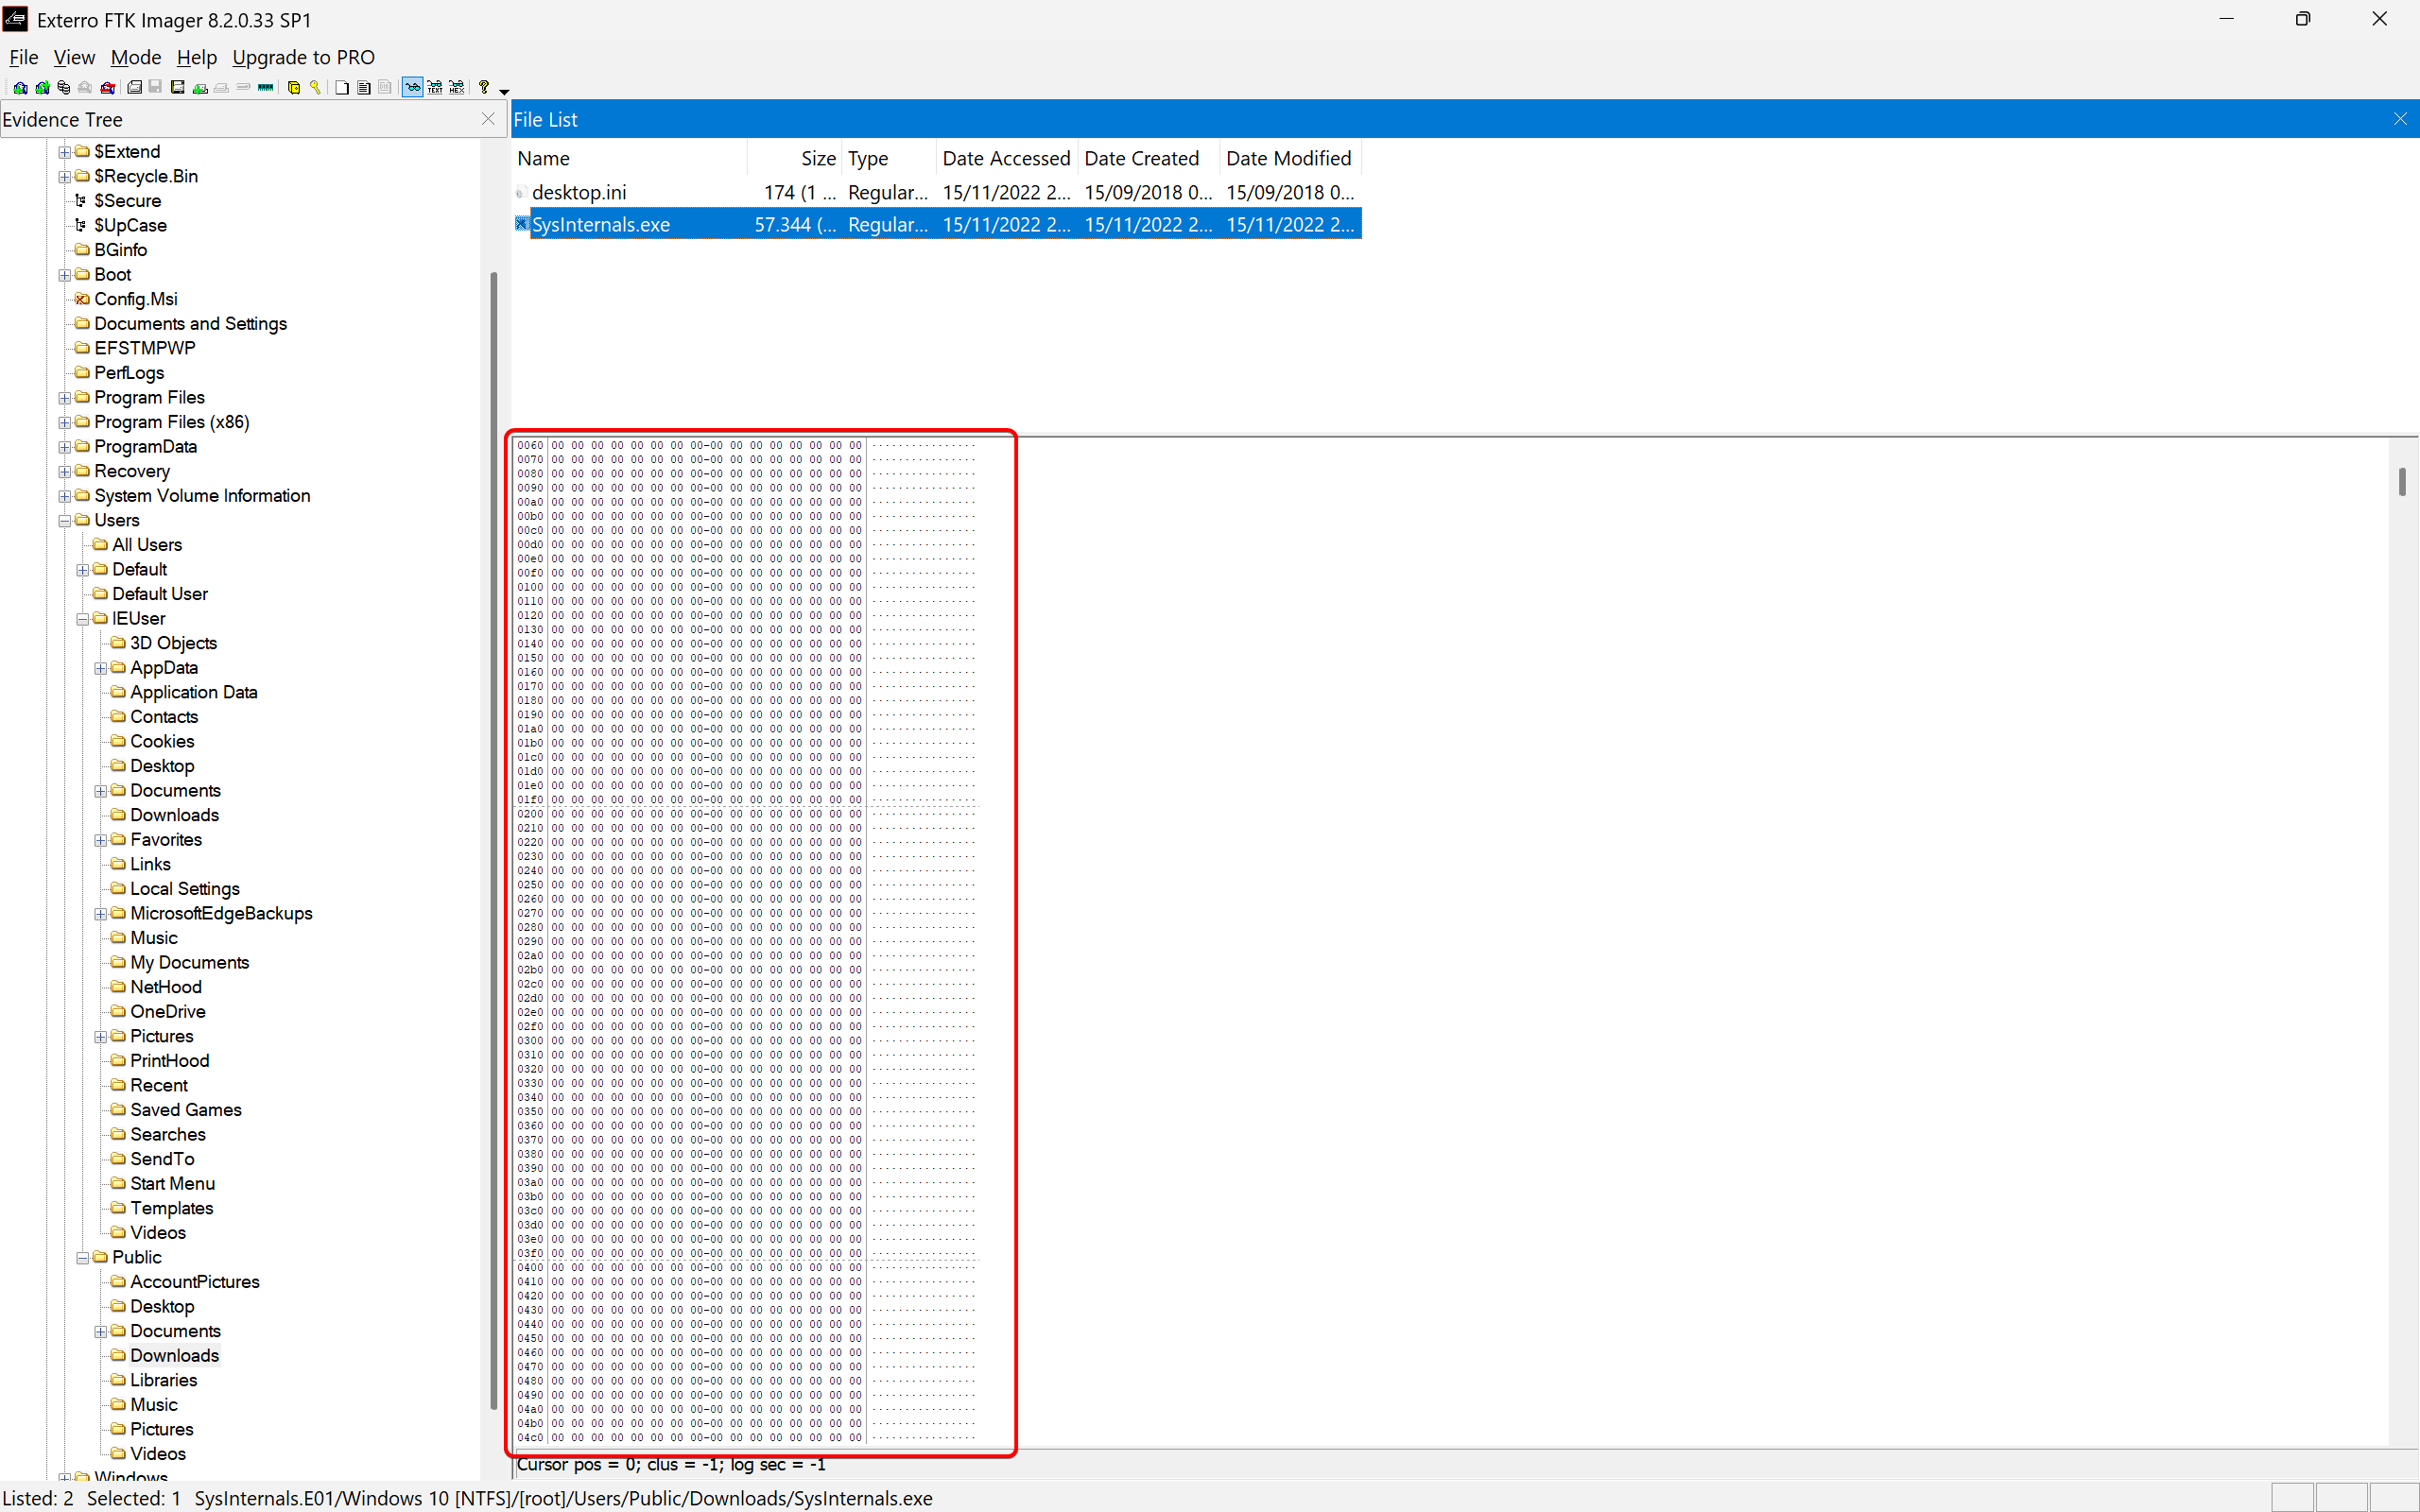Switch viewer to TEXT mode icon
2420x1512 pixels.
pos(434,88)
